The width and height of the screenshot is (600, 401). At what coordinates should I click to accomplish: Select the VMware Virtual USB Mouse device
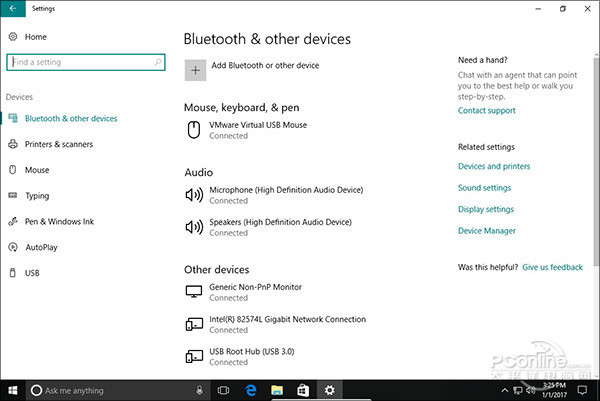[257, 130]
